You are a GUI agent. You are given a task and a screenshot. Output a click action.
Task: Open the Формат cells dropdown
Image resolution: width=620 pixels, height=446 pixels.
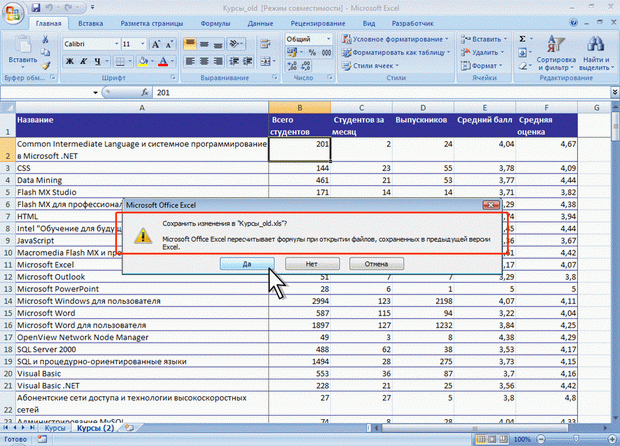481,66
